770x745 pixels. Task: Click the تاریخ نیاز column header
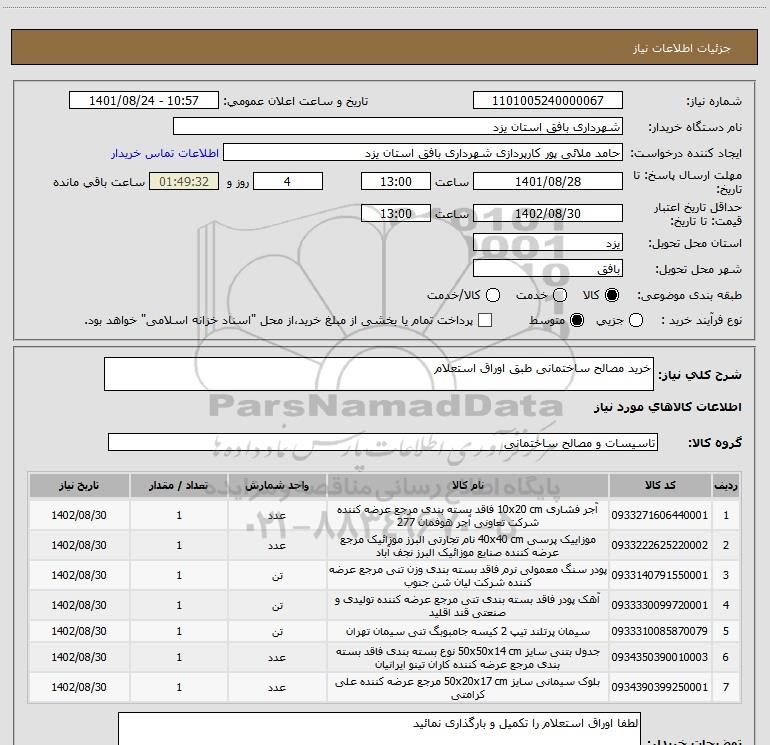(79, 485)
